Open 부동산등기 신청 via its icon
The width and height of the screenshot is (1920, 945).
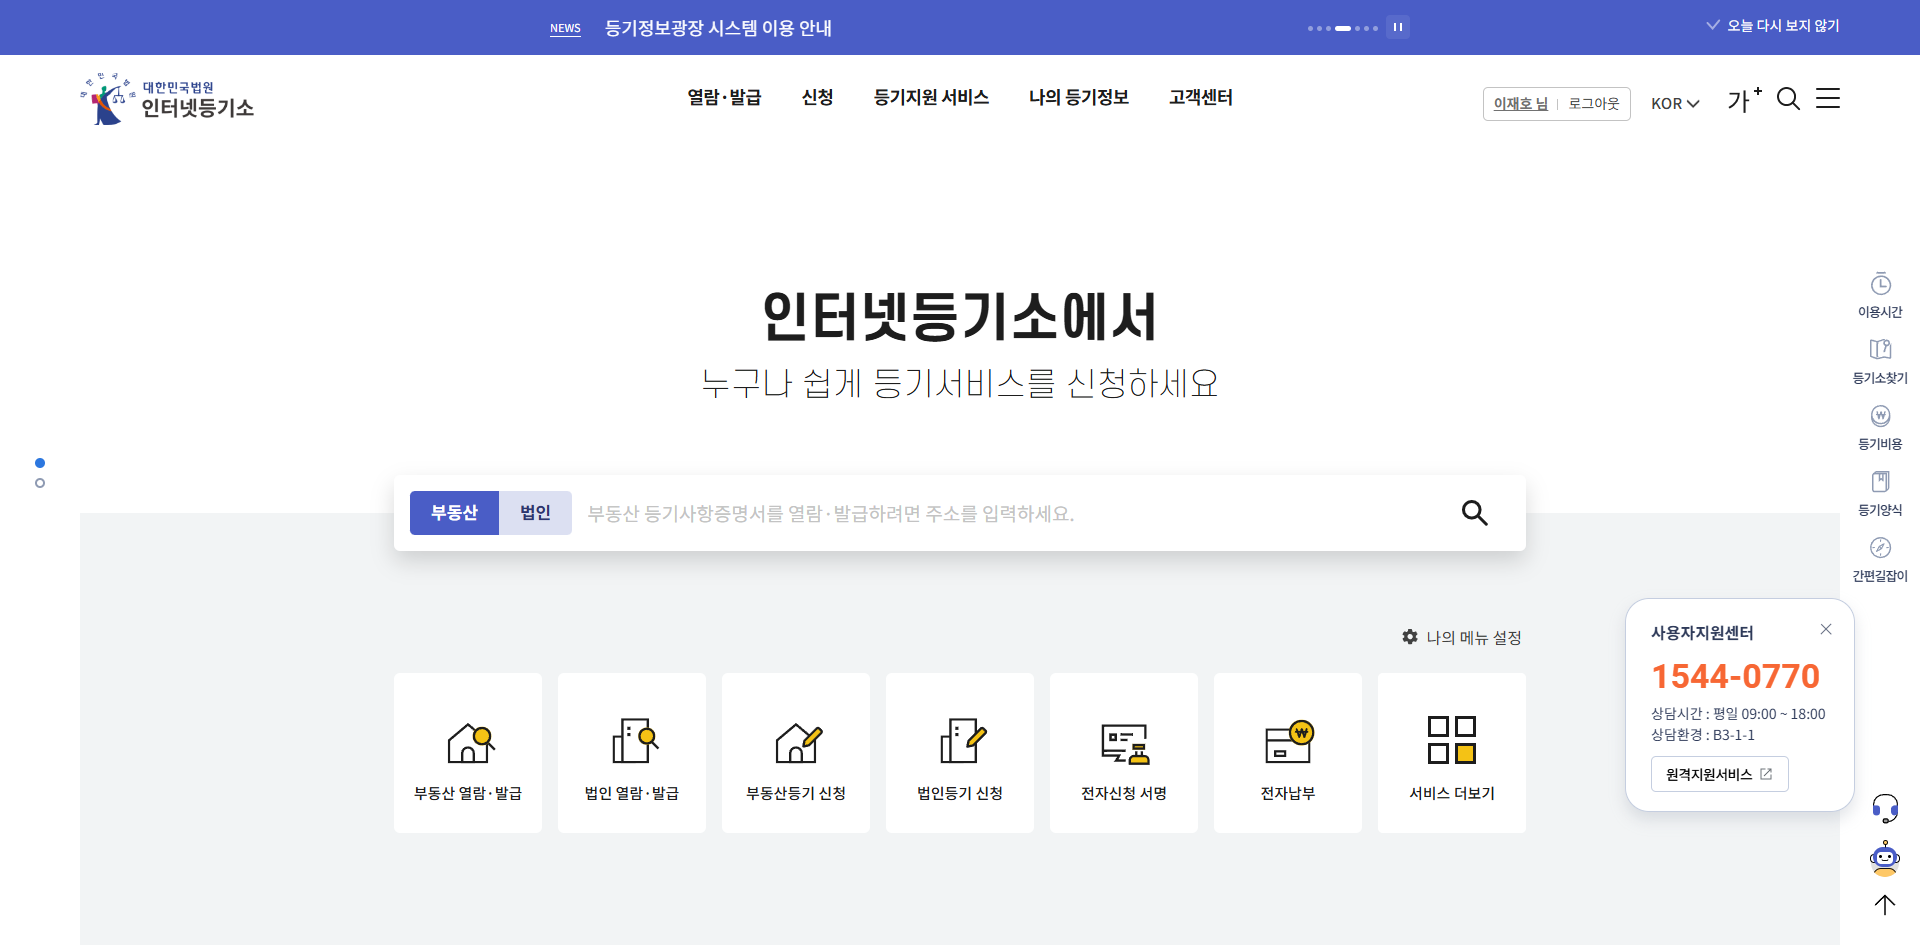click(795, 752)
